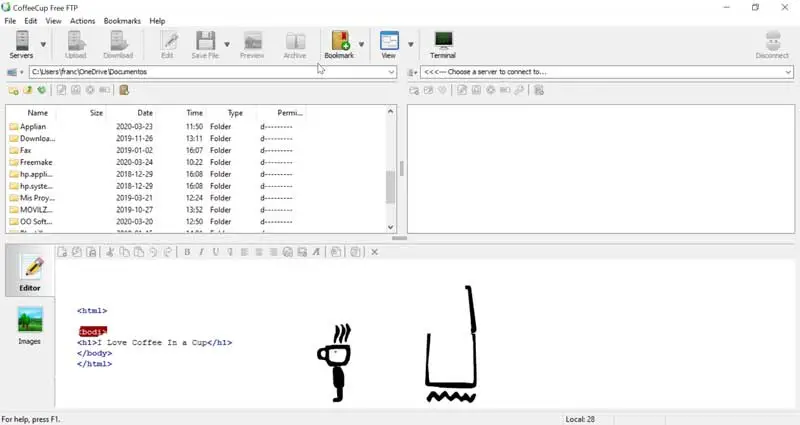The image size is (800, 425).
Task: Click file list scroll up arrow
Action: [390, 111]
